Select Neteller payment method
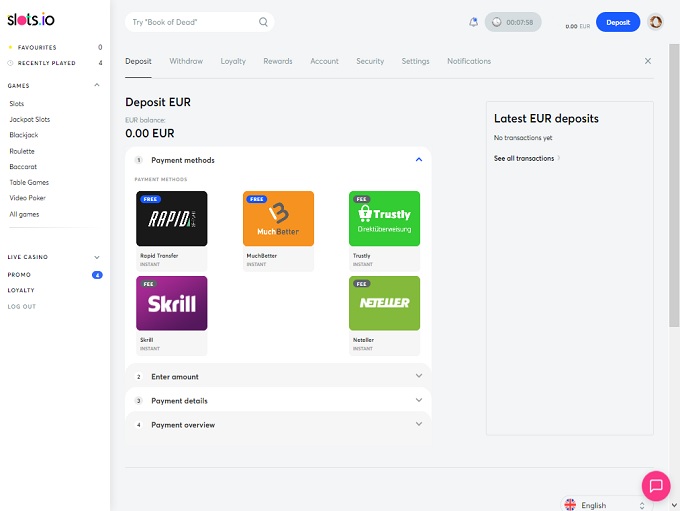This screenshot has width=680, height=511. click(384, 303)
